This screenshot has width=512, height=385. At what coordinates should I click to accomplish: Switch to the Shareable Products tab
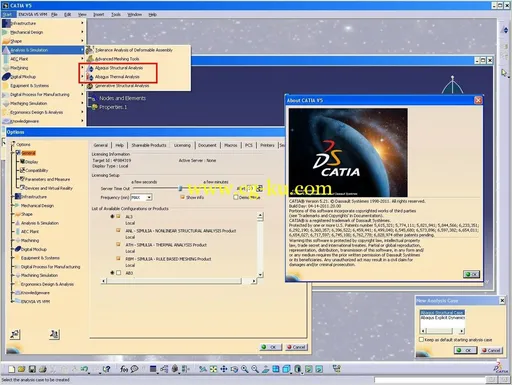[149, 145]
